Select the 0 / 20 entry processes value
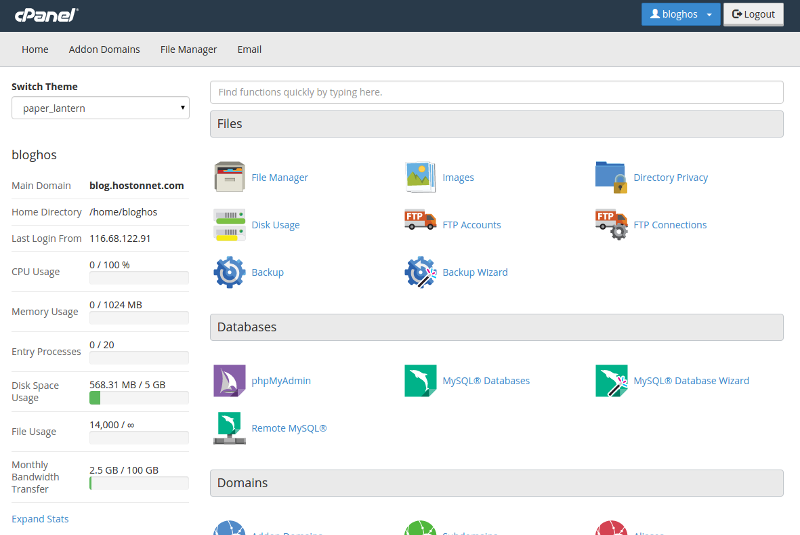Screen dimensions: 800x535 pyautogui.click(x=102, y=345)
